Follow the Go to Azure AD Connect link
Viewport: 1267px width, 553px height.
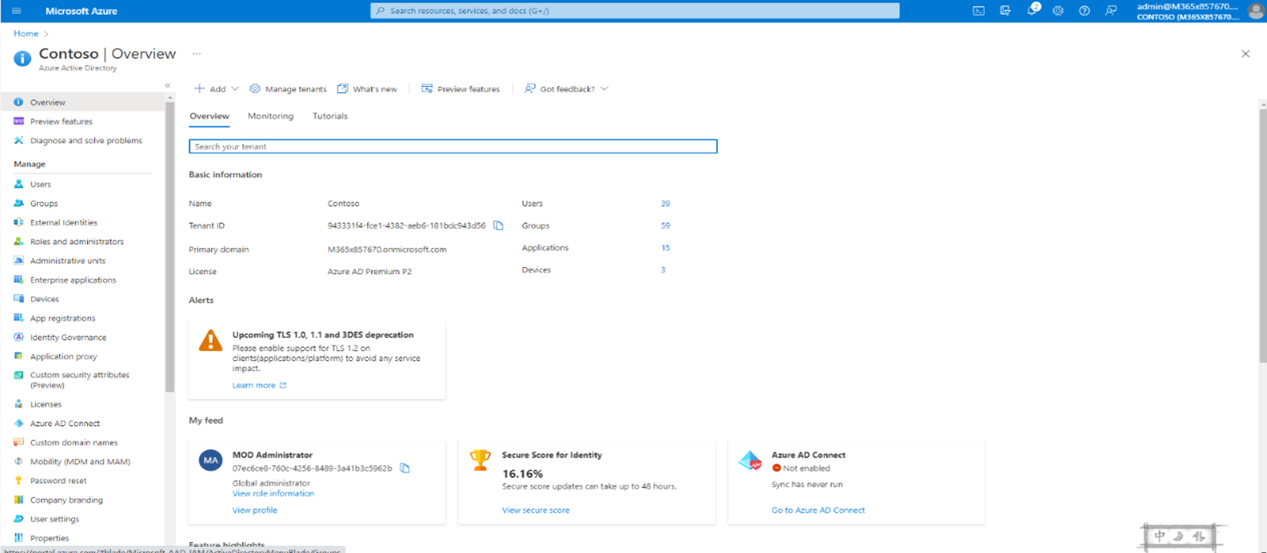(x=818, y=510)
